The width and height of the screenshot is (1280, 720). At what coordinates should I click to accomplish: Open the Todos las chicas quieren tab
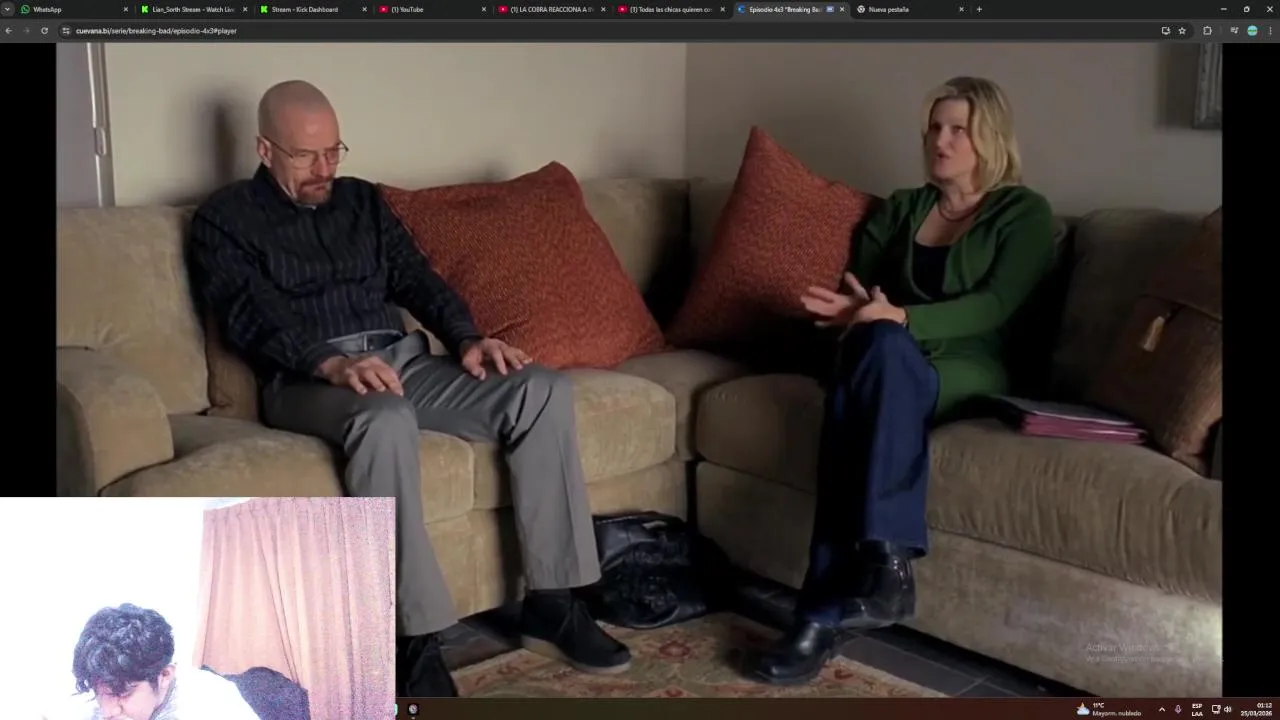coord(671,9)
